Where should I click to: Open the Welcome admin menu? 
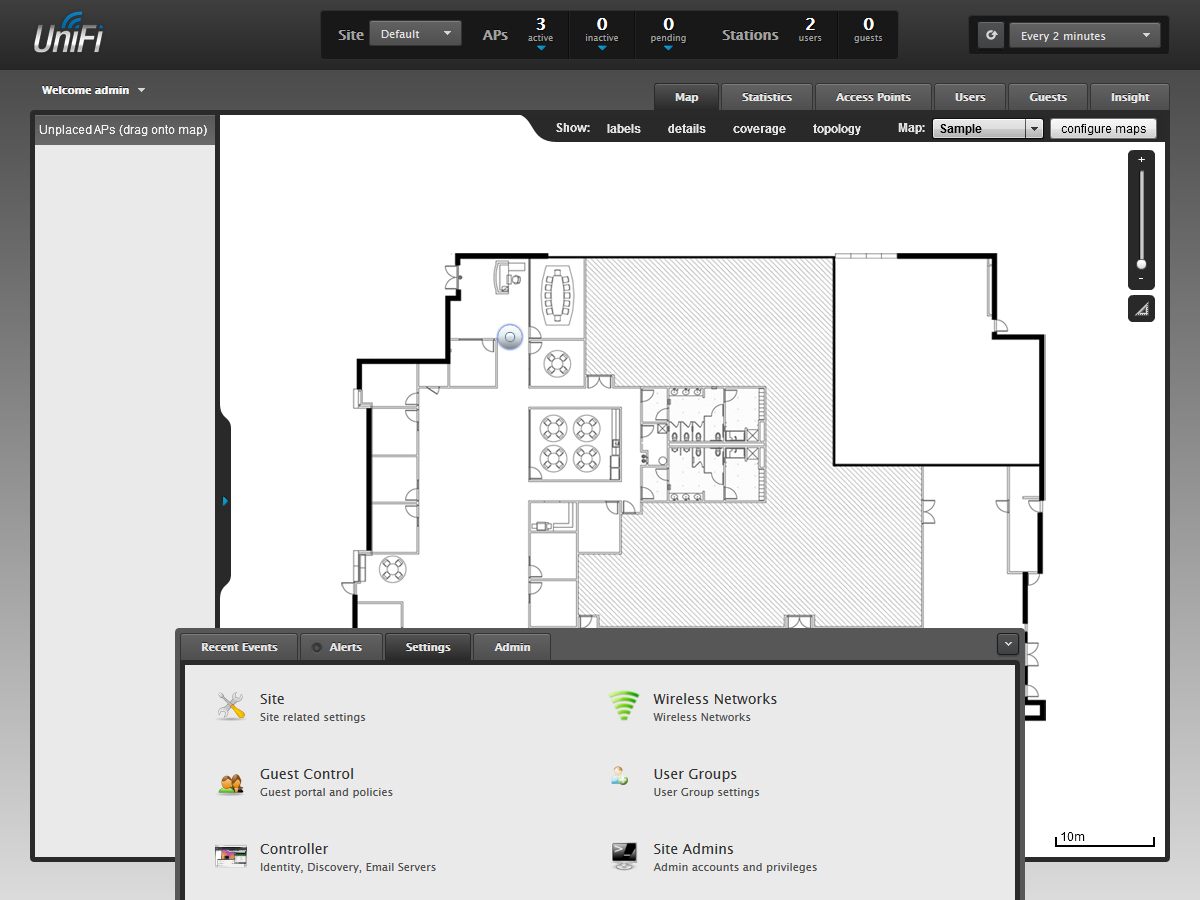(x=93, y=90)
